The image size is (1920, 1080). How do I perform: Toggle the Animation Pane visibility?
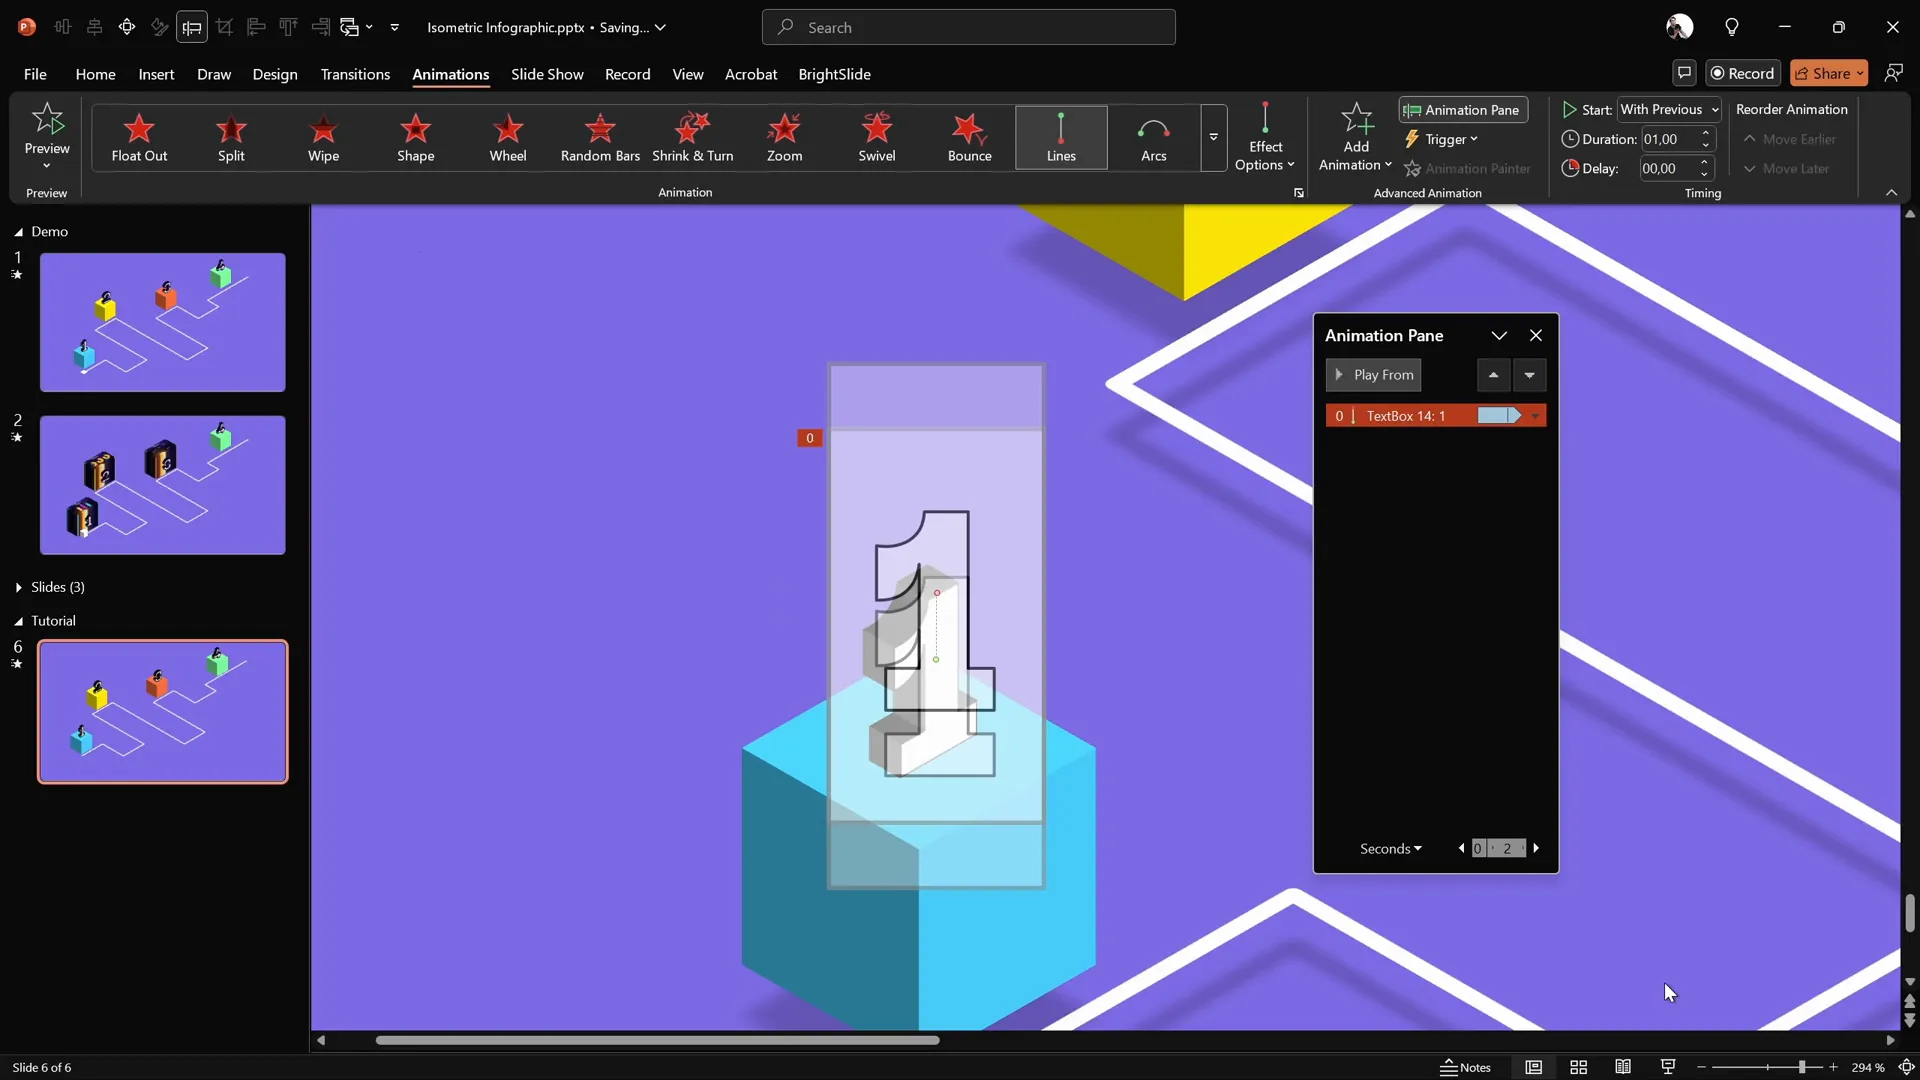coord(1462,109)
